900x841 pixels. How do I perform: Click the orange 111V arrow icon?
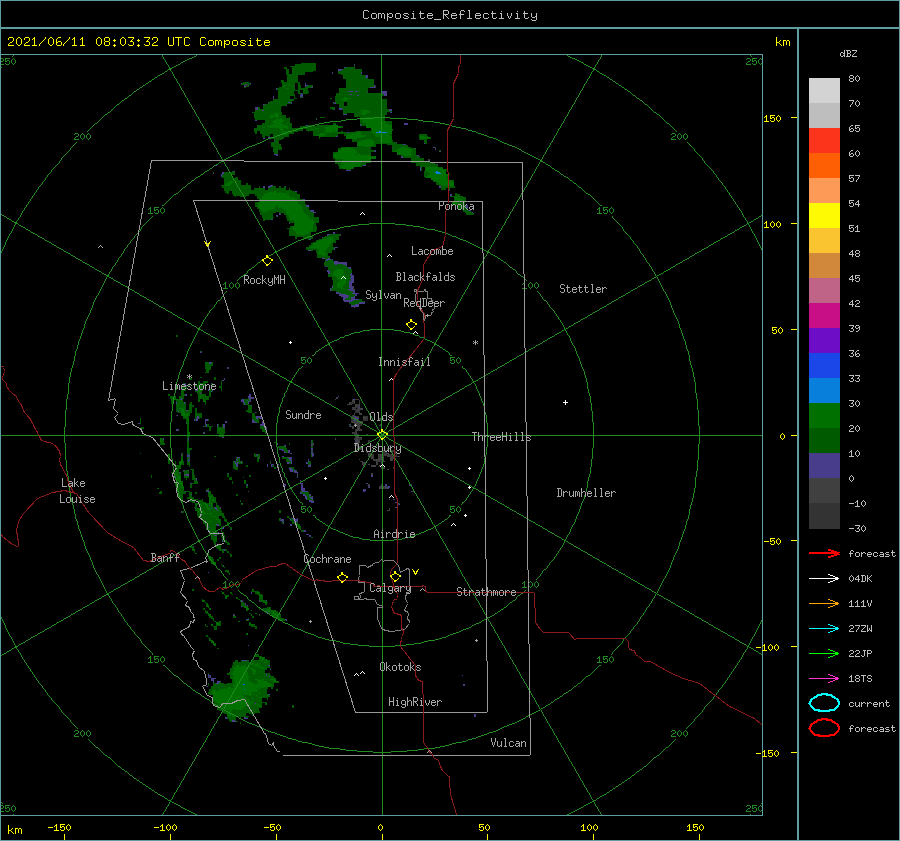[824, 603]
